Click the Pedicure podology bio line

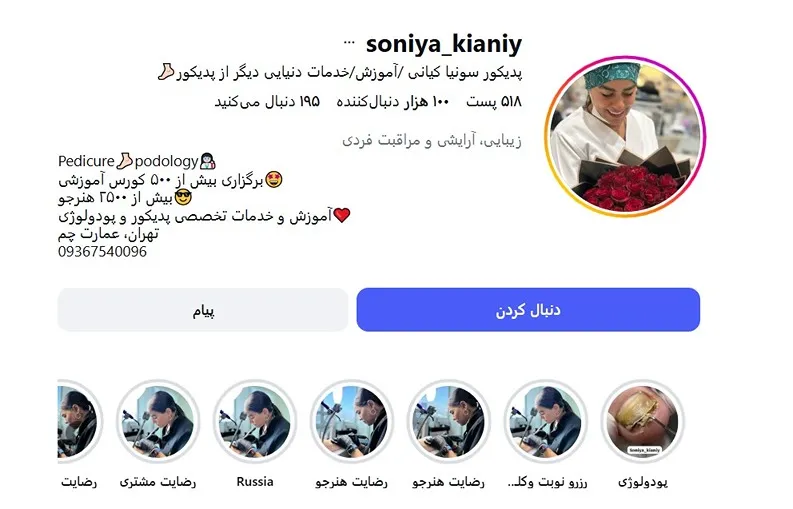(137, 161)
